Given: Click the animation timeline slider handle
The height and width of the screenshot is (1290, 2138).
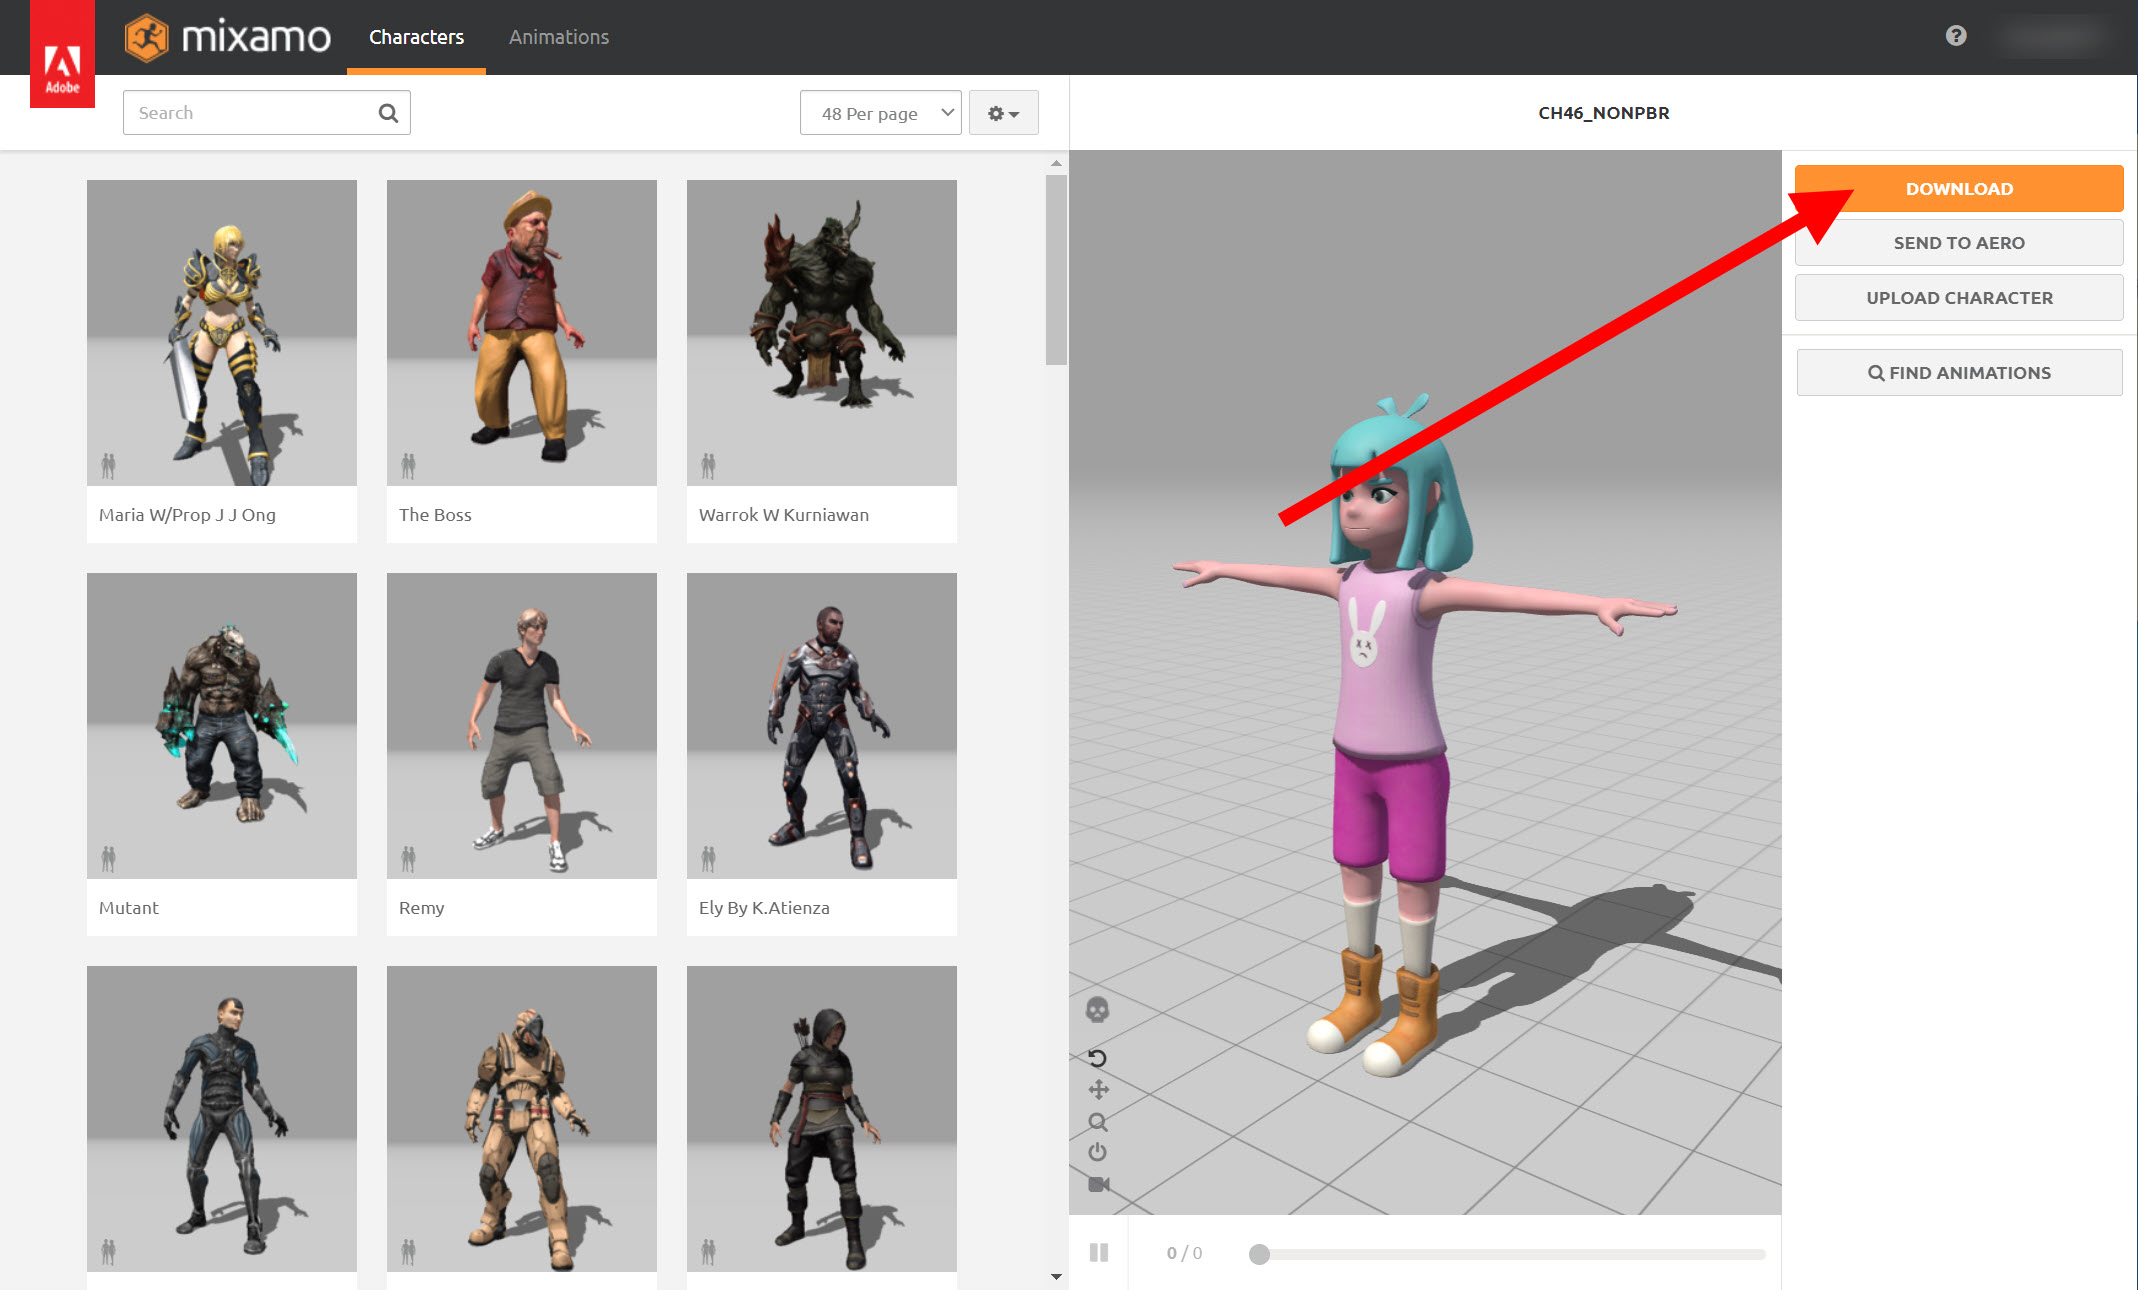Looking at the screenshot, I should pyautogui.click(x=1259, y=1254).
